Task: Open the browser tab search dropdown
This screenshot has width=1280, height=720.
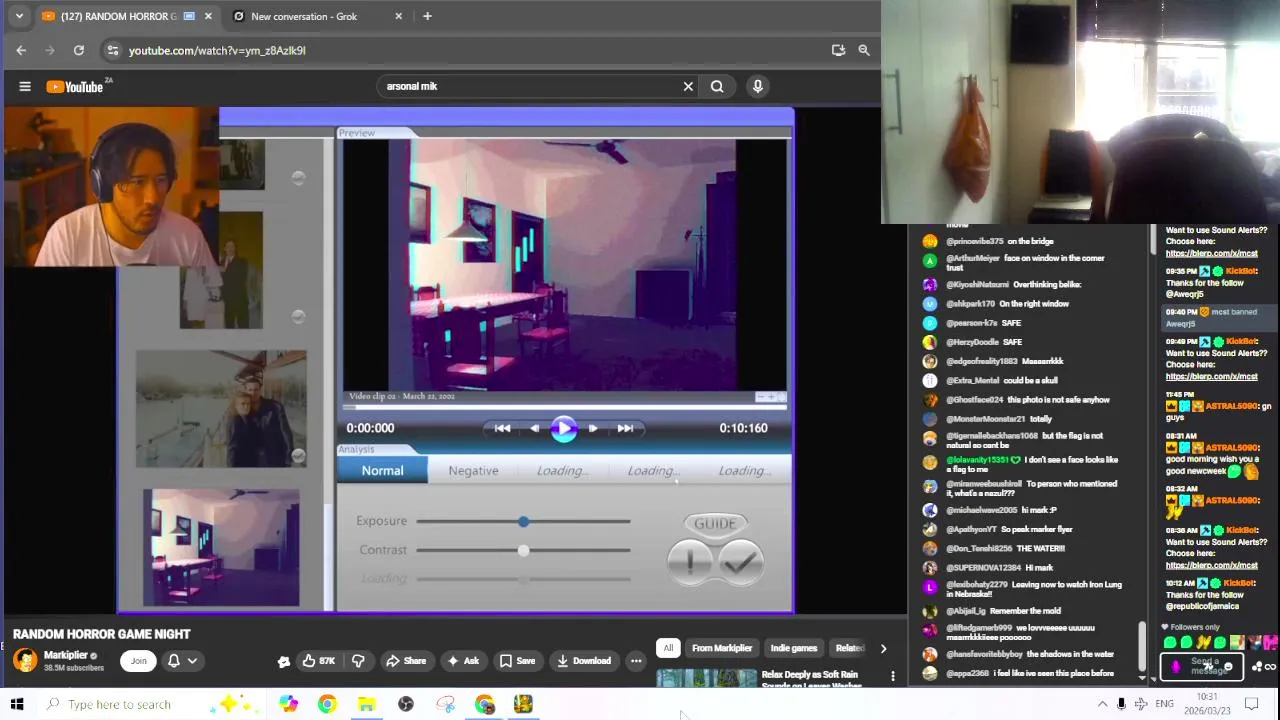Action: pos(19,16)
